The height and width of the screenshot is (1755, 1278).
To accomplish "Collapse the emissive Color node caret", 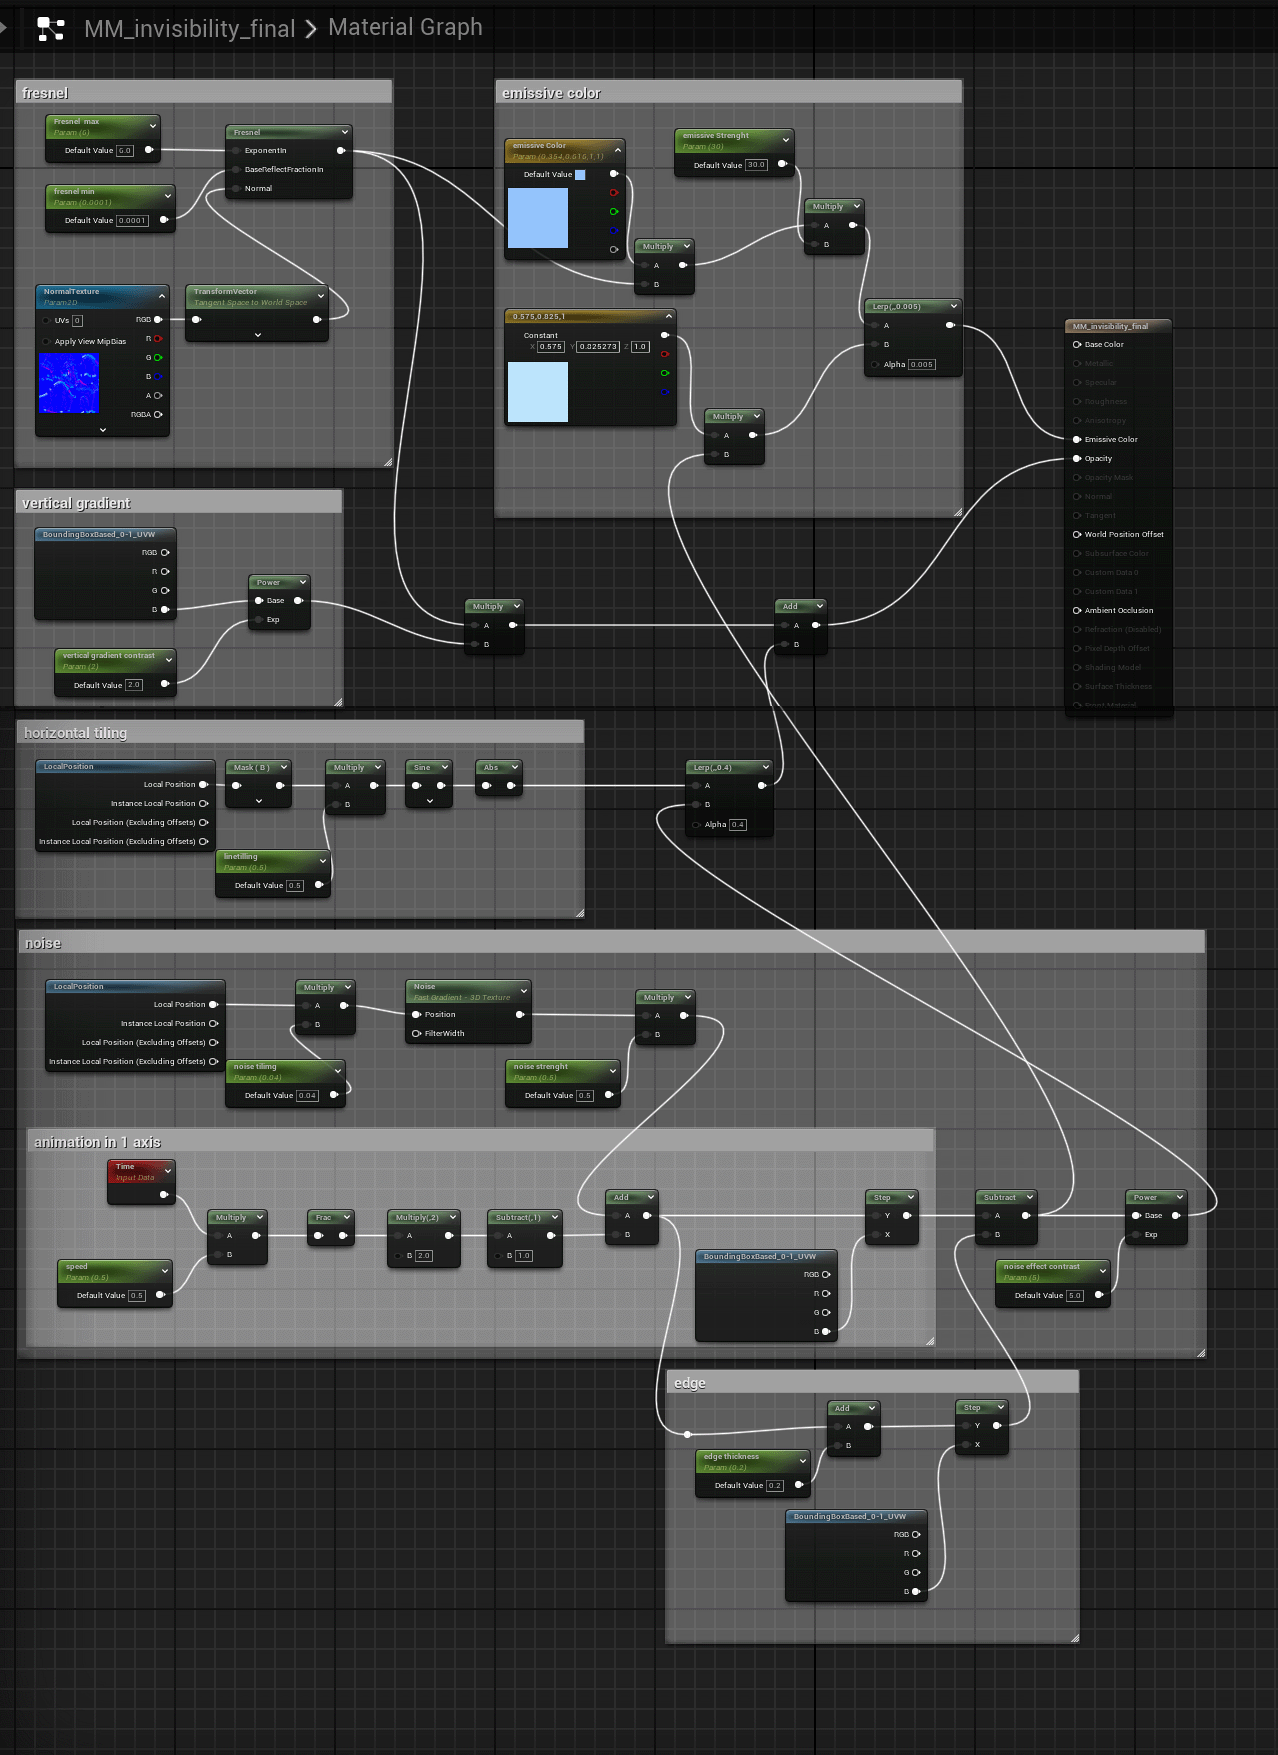I will point(617,150).
